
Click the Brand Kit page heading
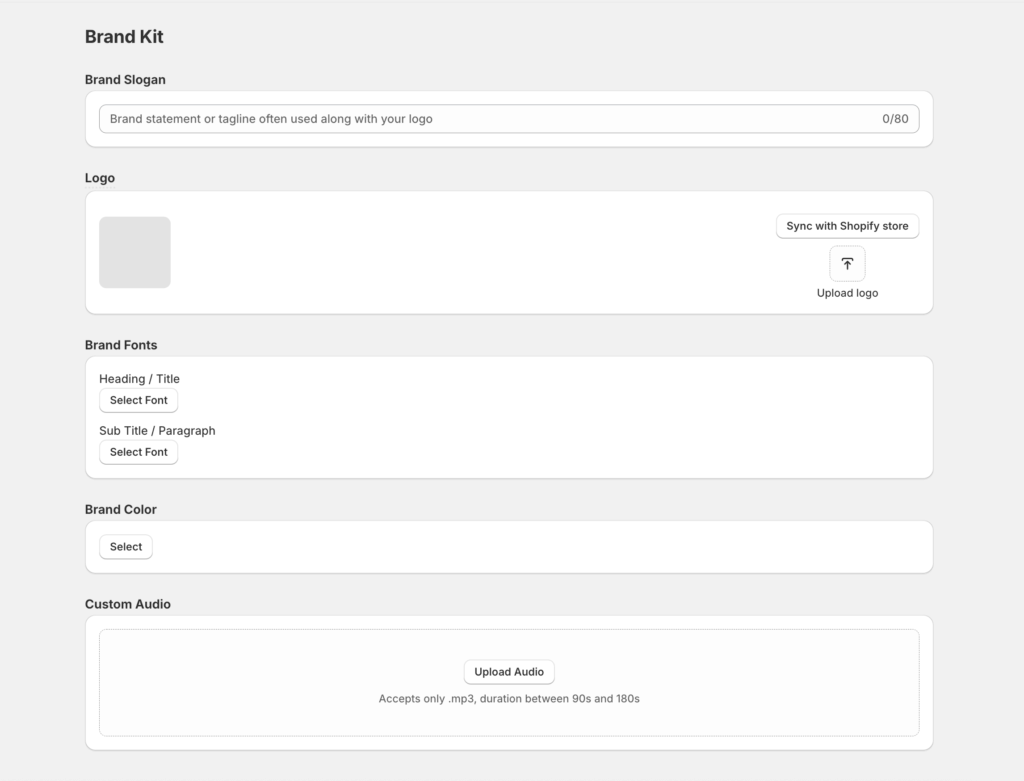124,37
